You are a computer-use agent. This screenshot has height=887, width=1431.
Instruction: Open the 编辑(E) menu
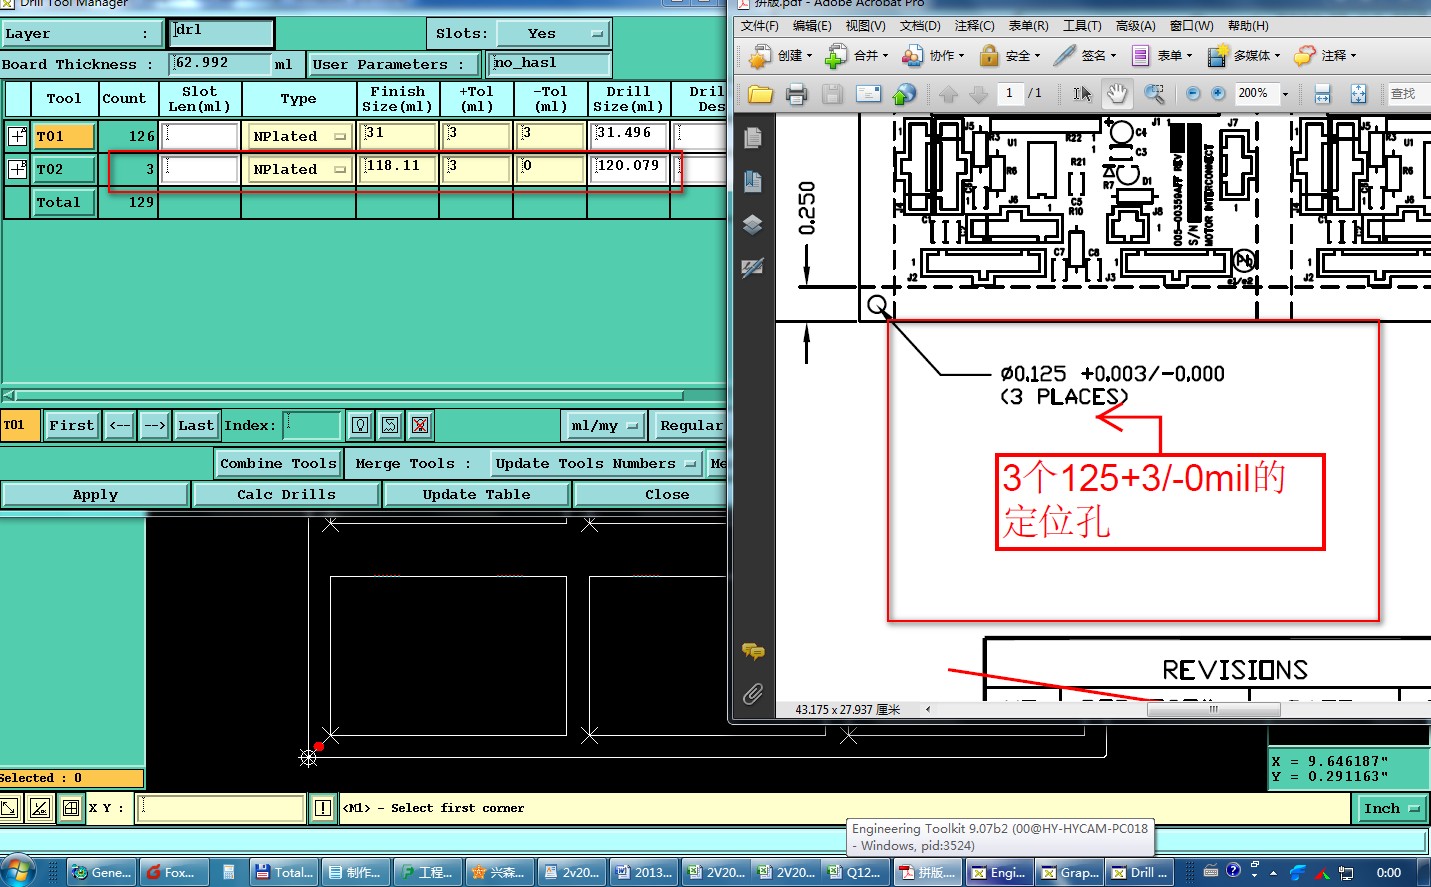coord(812,26)
